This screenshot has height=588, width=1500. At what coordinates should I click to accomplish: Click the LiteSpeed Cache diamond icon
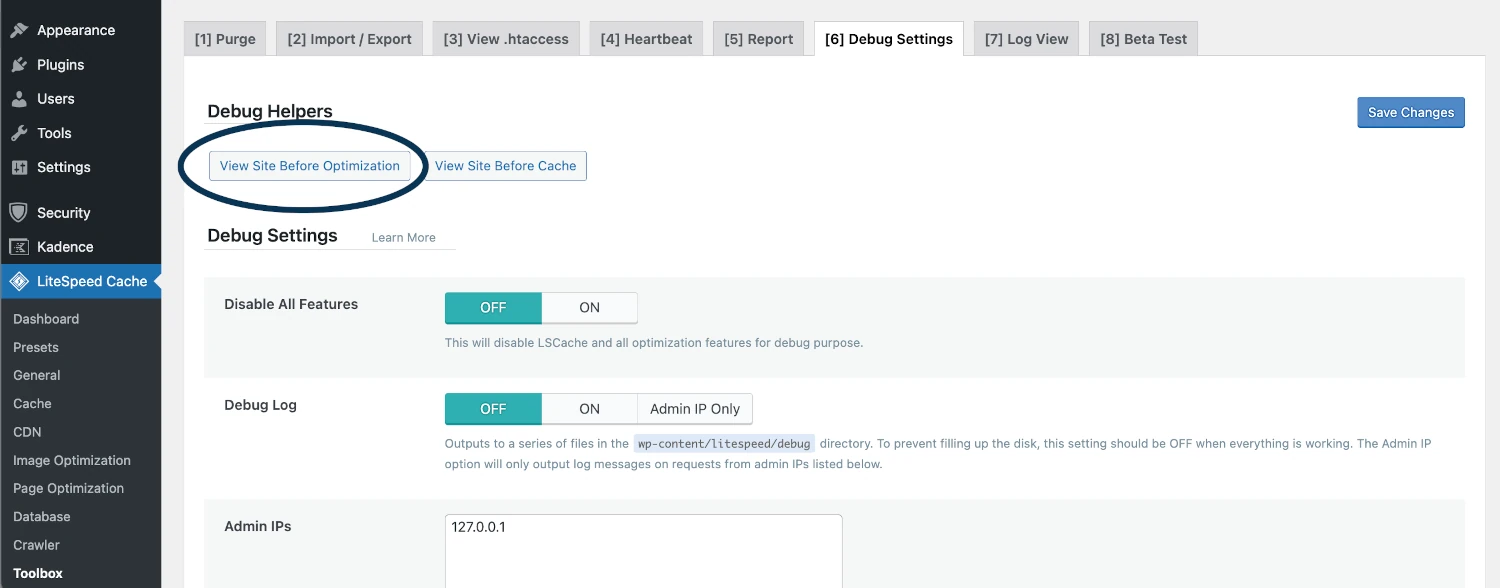click(x=18, y=281)
